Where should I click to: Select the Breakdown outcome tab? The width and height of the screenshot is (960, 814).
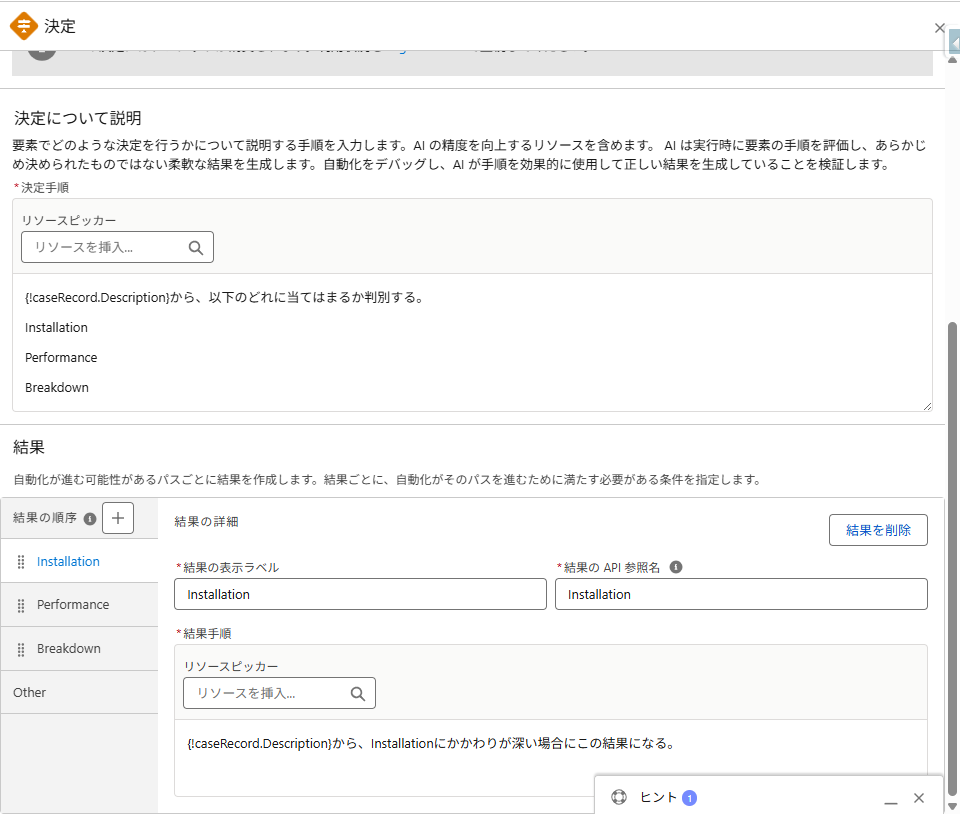69,649
